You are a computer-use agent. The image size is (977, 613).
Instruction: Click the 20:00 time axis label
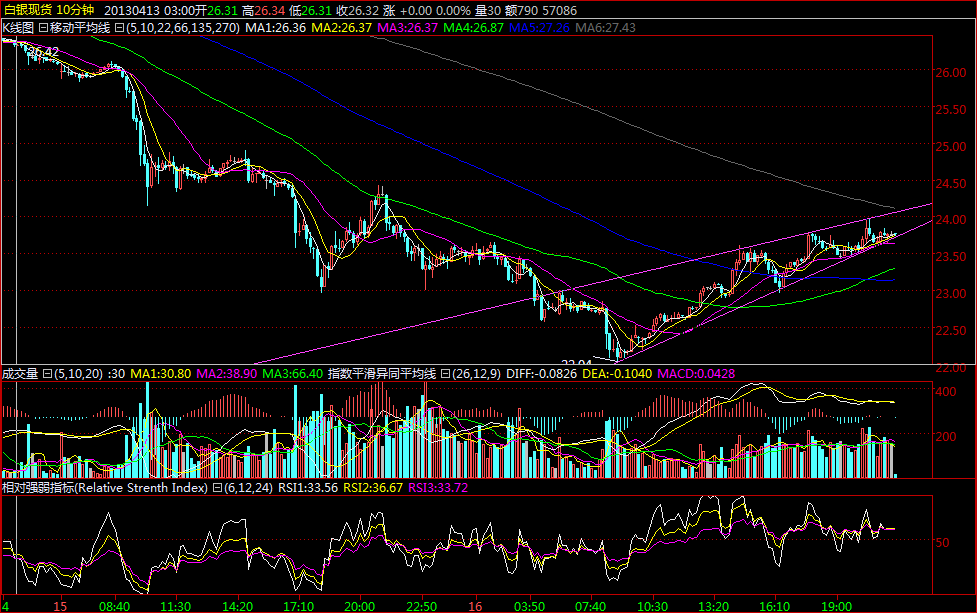click(360, 606)
